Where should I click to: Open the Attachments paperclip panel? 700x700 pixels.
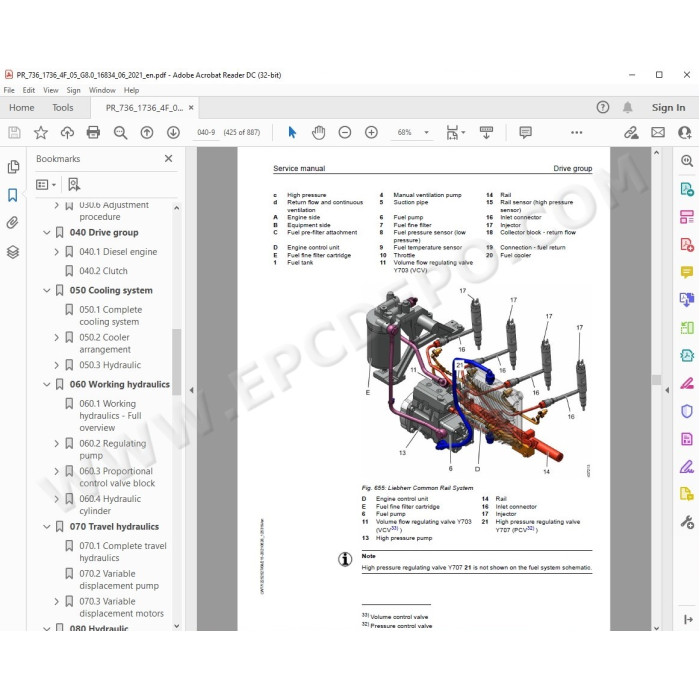tap(12, 223)
